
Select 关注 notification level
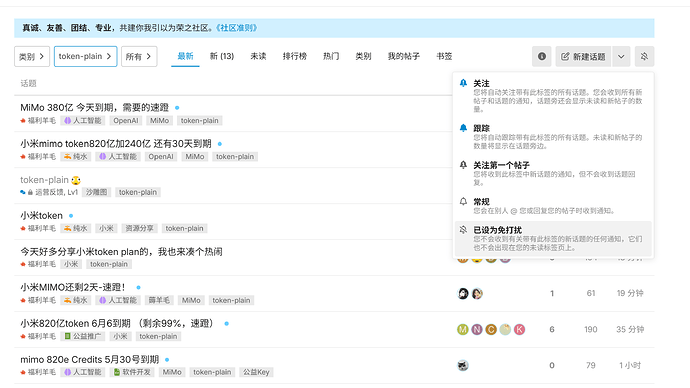(553, 95)
